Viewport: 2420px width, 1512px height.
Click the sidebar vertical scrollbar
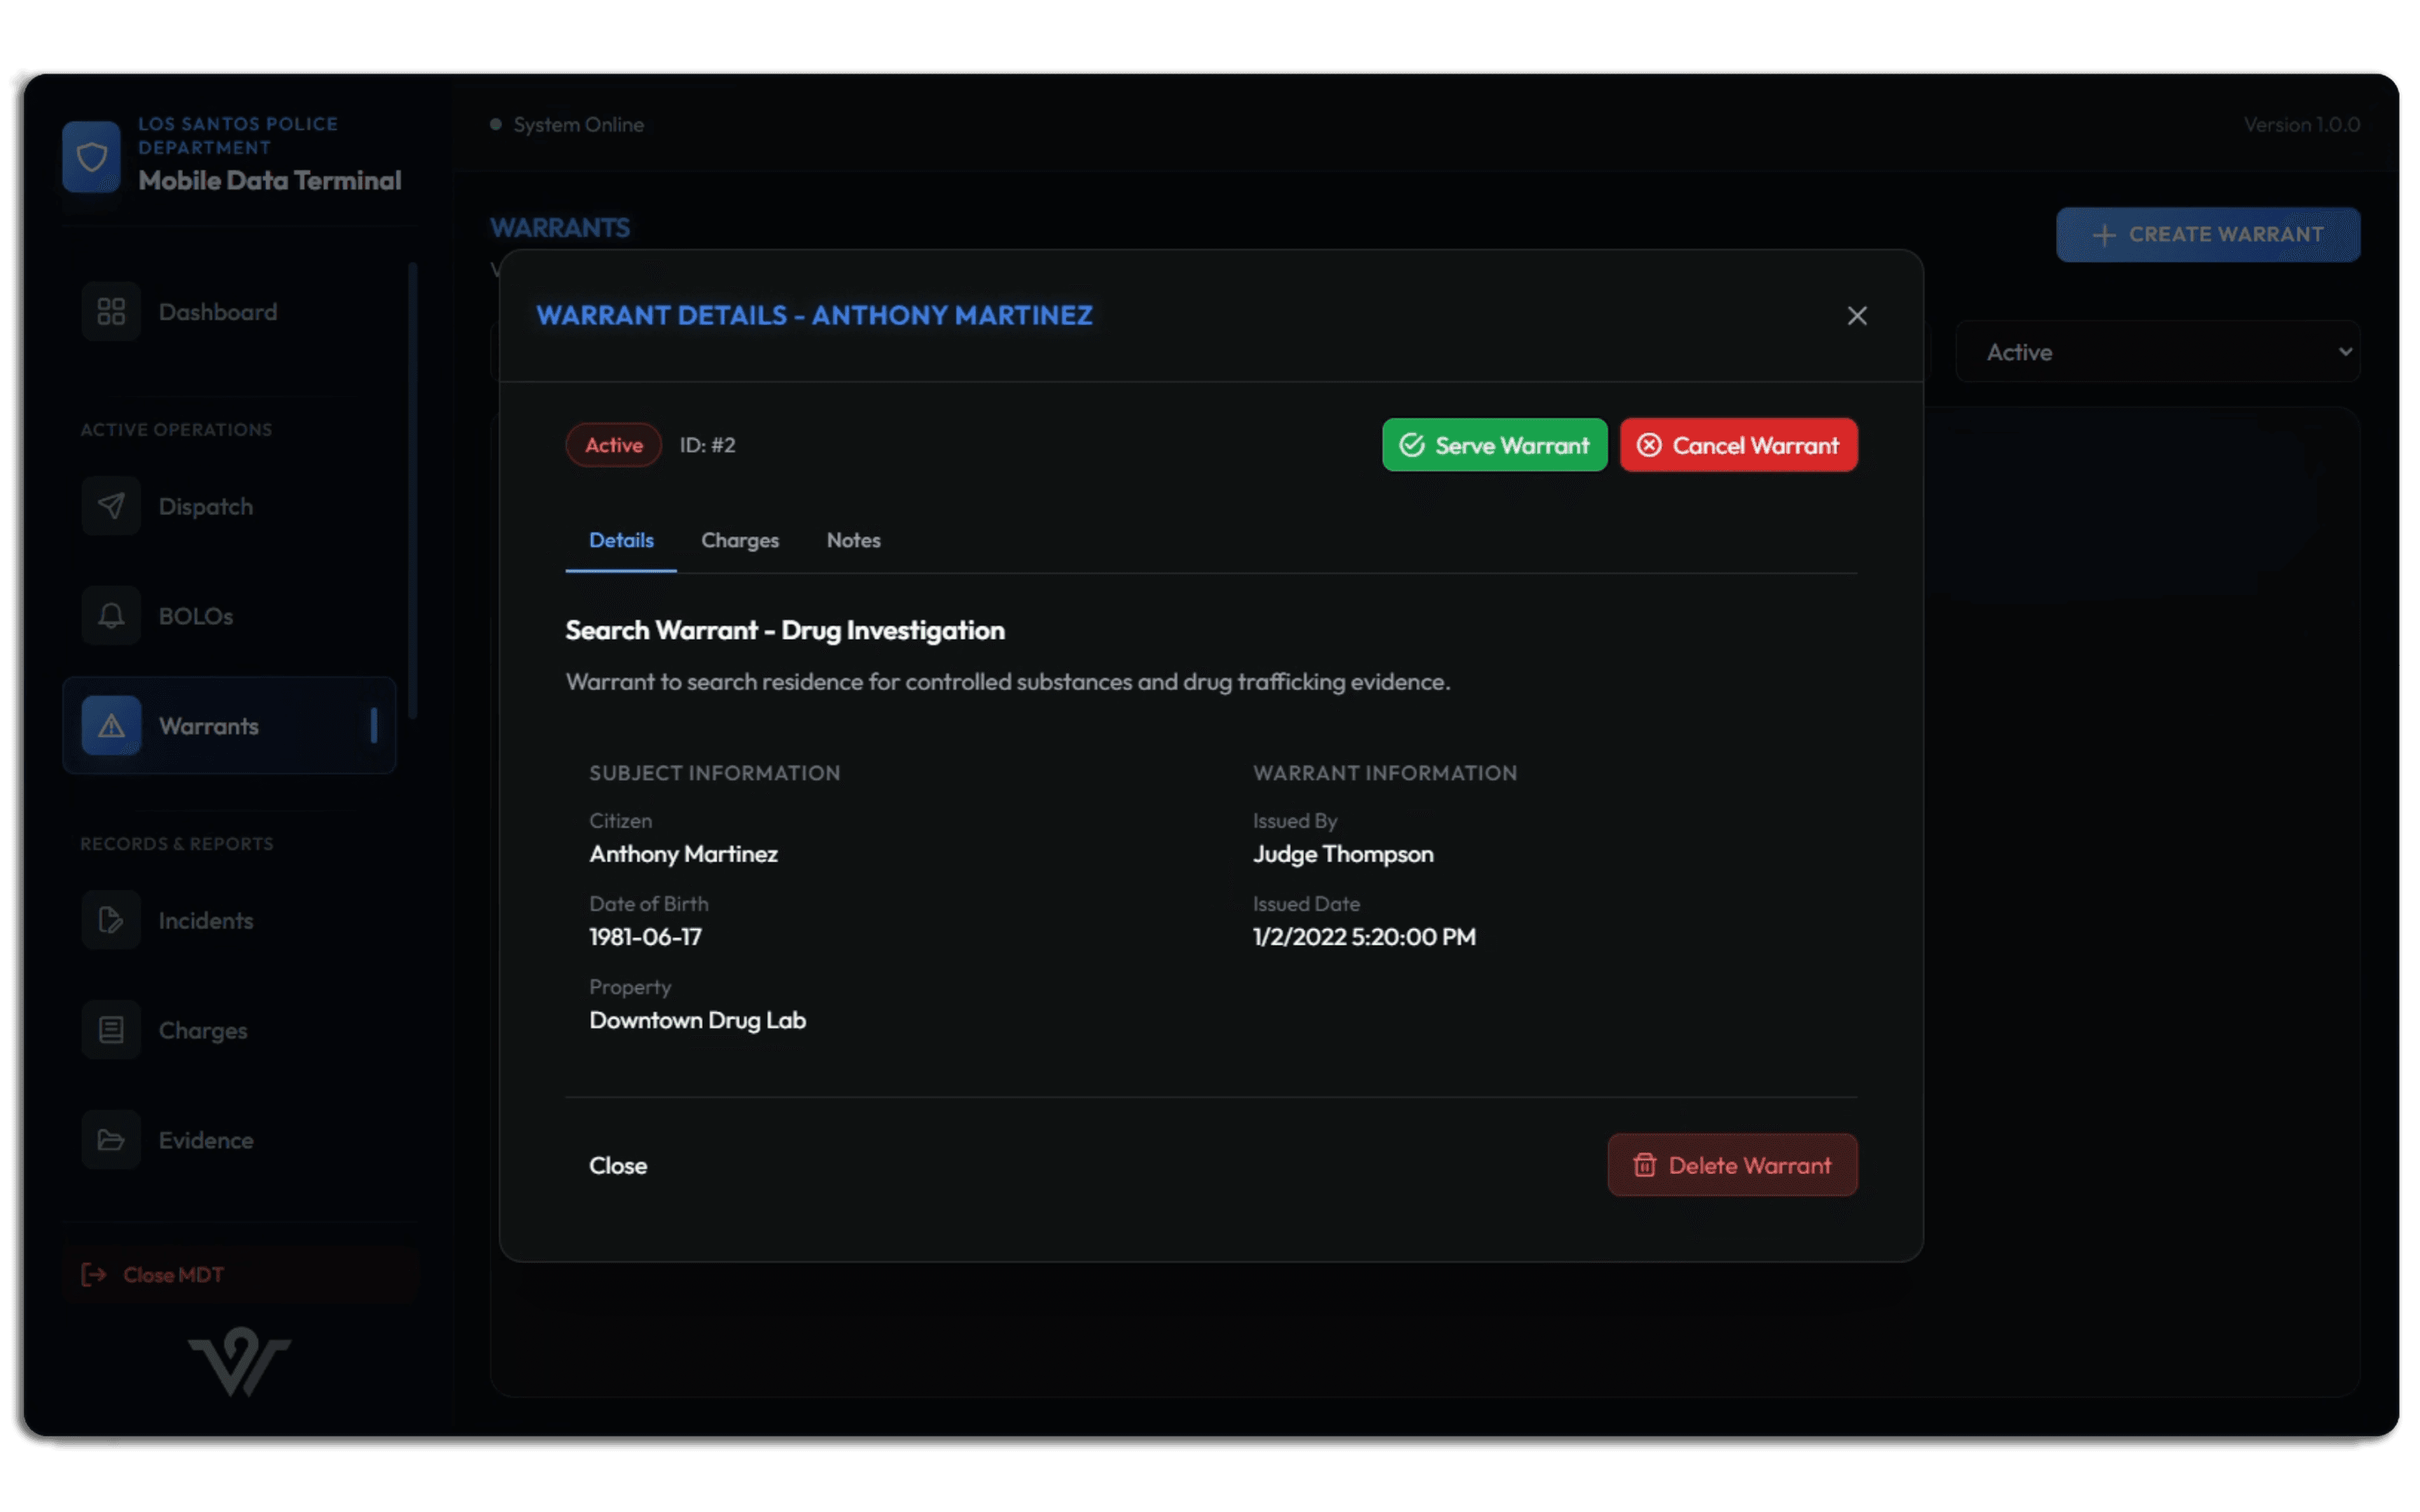point(412,490)
